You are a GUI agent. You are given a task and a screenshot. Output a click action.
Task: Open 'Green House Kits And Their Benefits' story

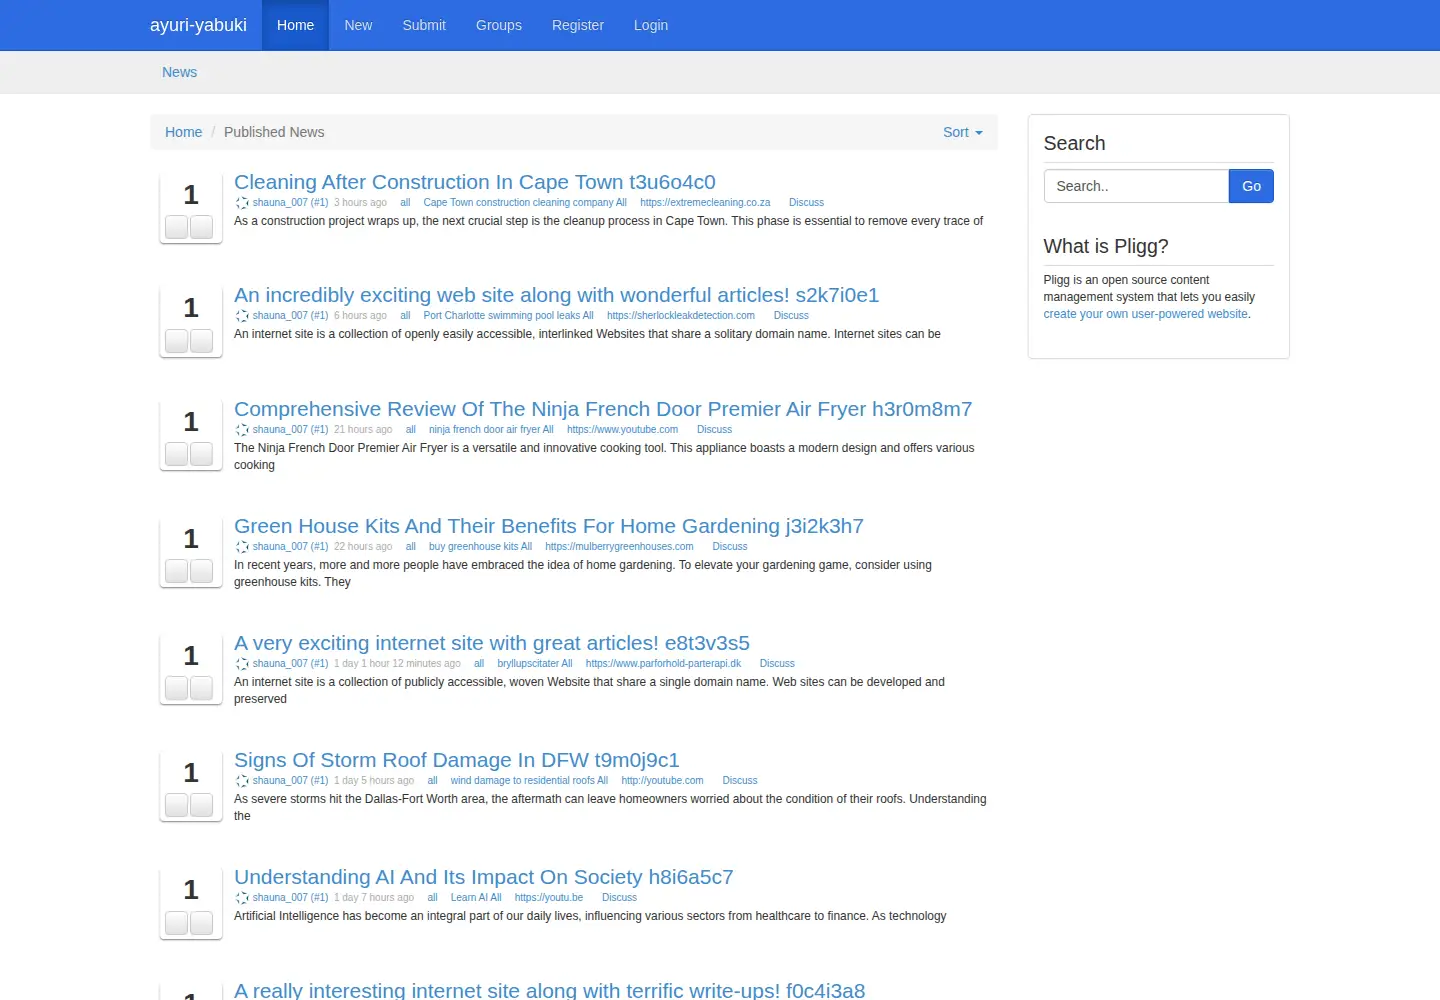coord(549,526)
